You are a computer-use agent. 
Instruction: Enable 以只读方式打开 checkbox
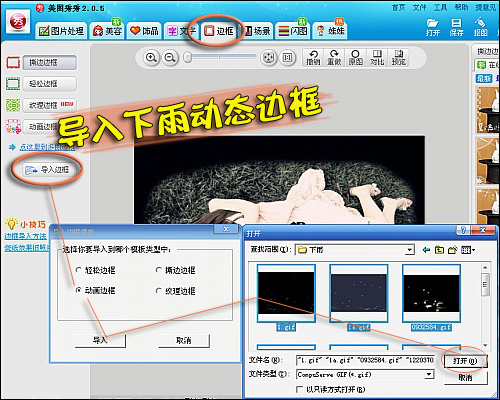point(300,389)
